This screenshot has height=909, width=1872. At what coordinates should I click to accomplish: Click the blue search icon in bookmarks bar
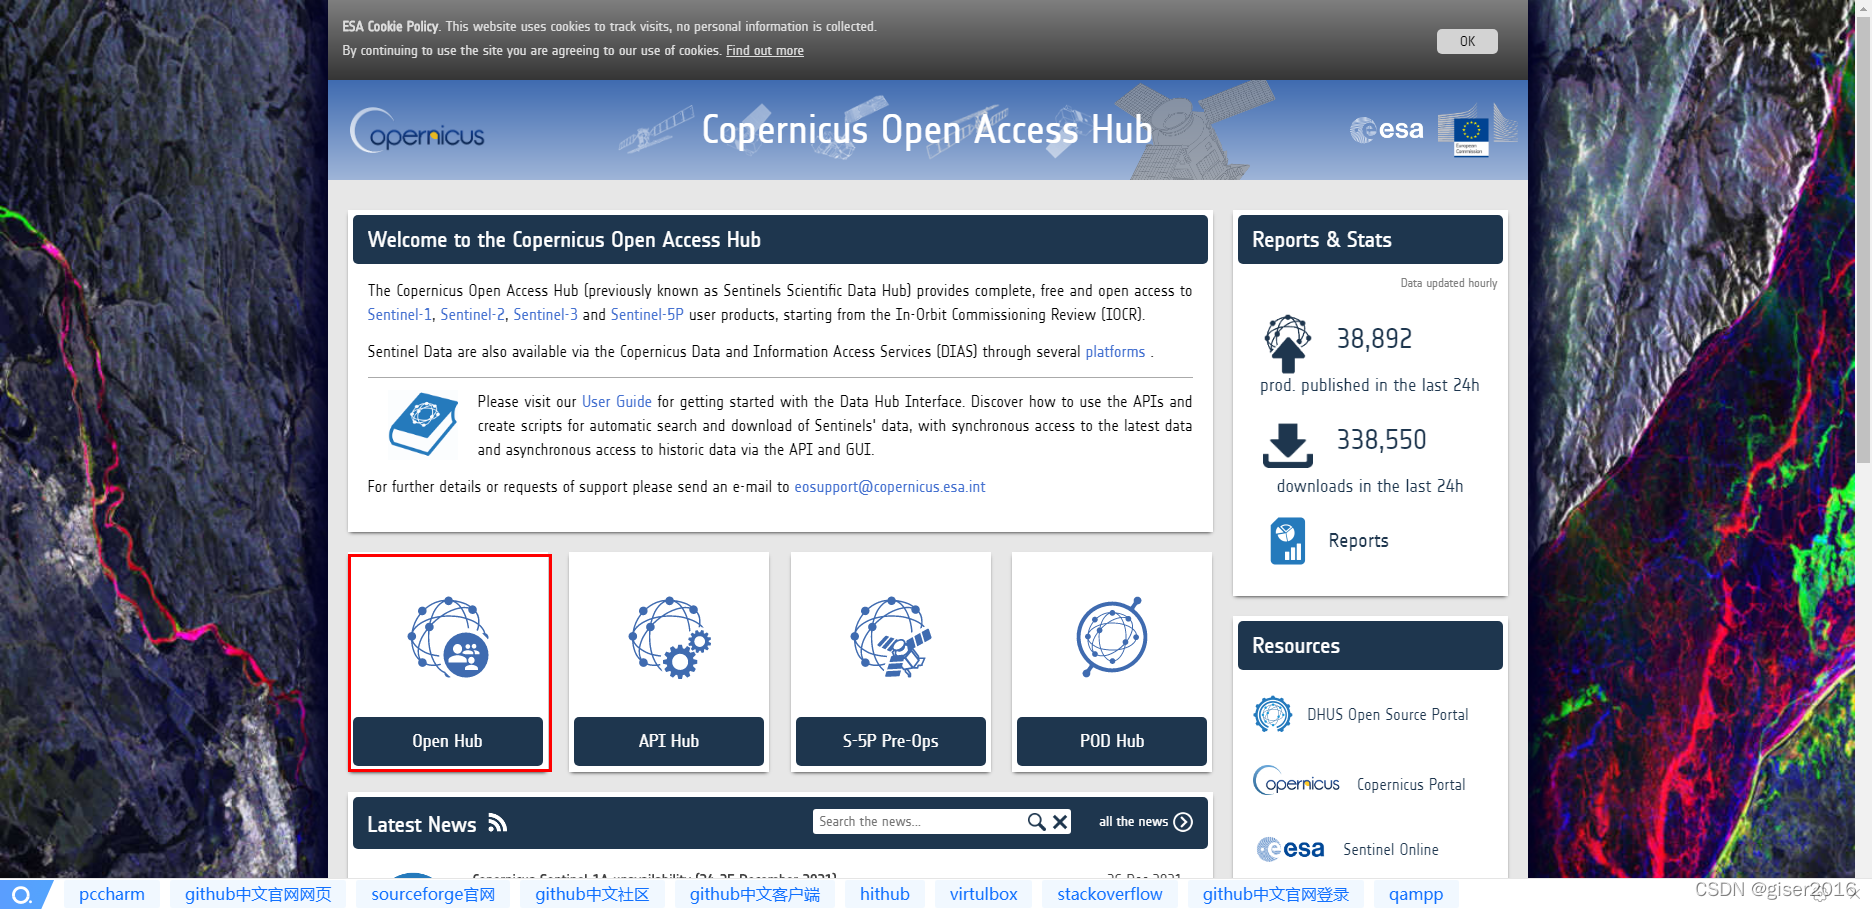(21, 895)
